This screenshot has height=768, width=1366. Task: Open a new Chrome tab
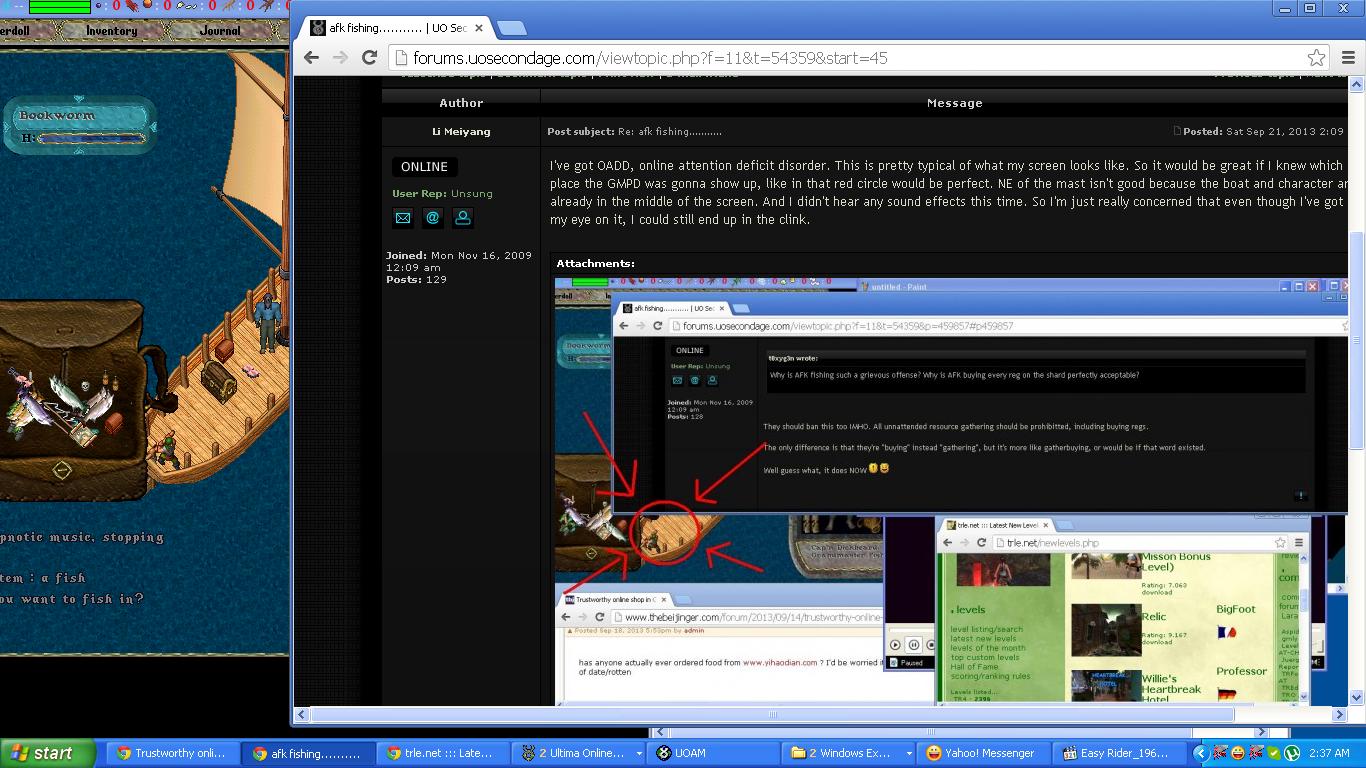point(511,28)
